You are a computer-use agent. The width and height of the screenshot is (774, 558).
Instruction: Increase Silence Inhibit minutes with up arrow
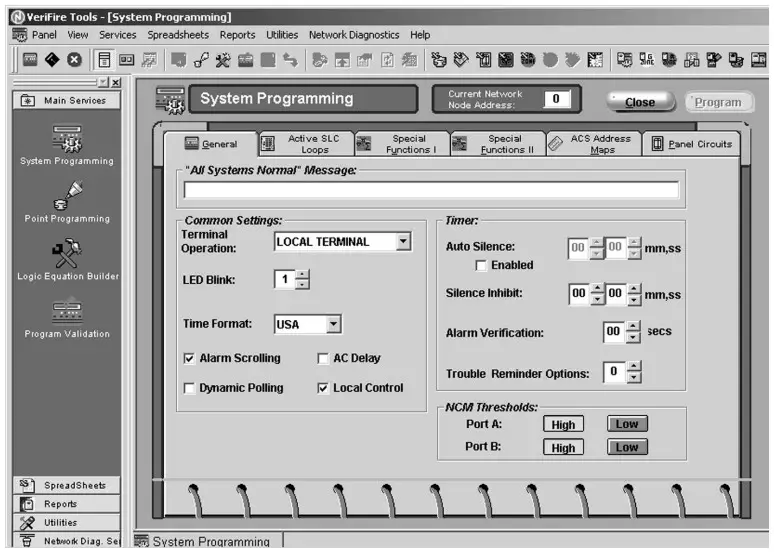point(597,288)
